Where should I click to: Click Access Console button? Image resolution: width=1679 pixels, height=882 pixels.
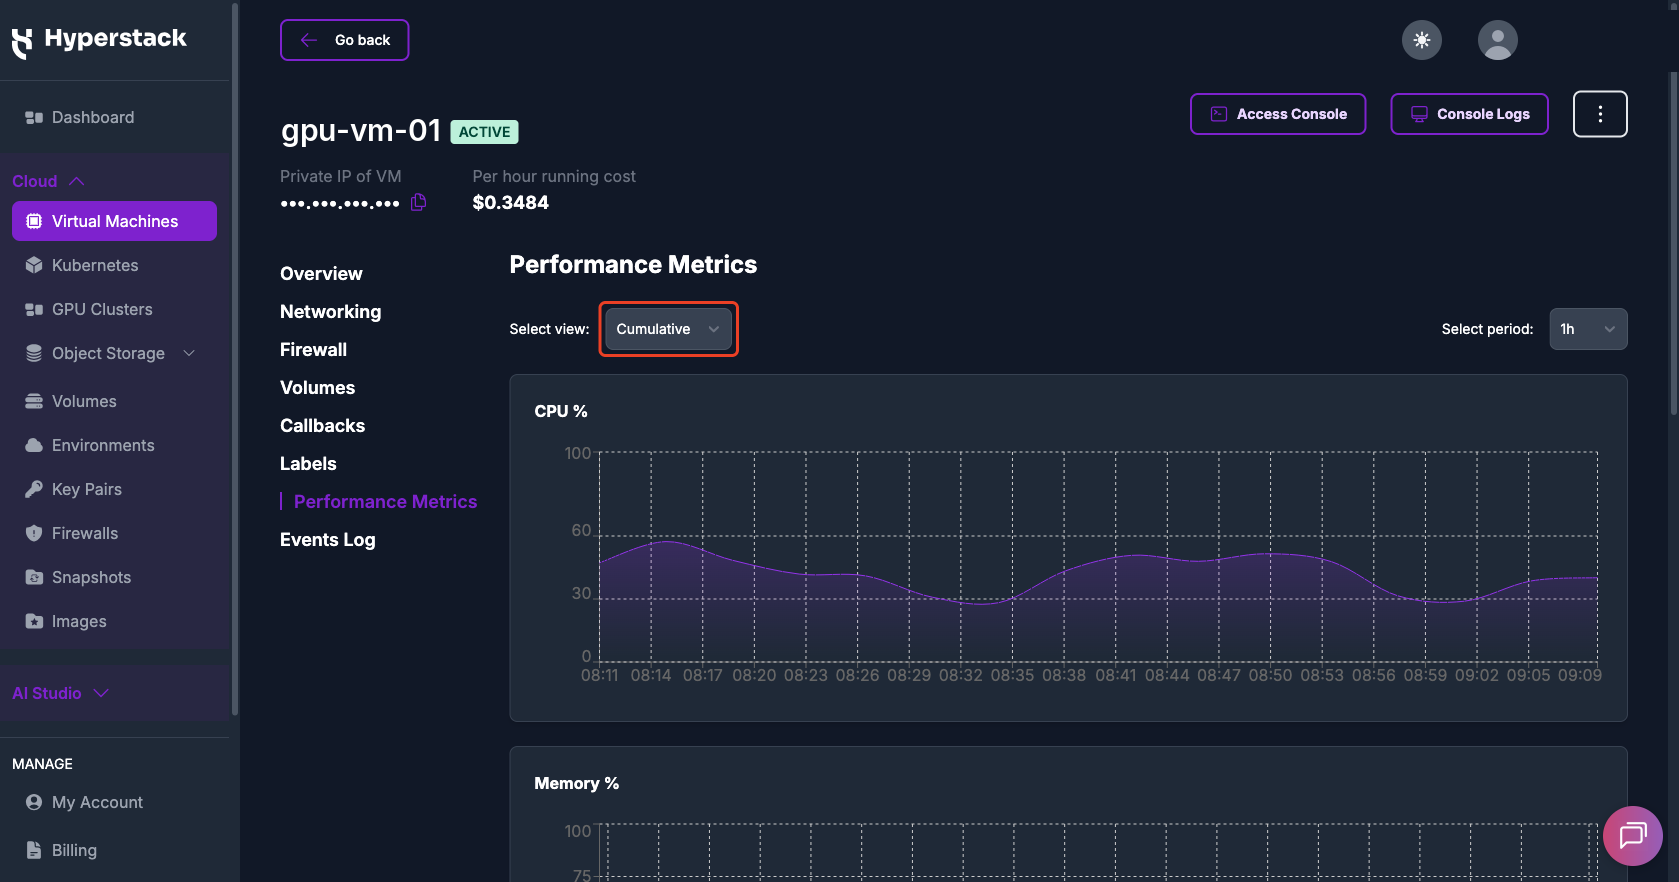tap(1278, 114)
